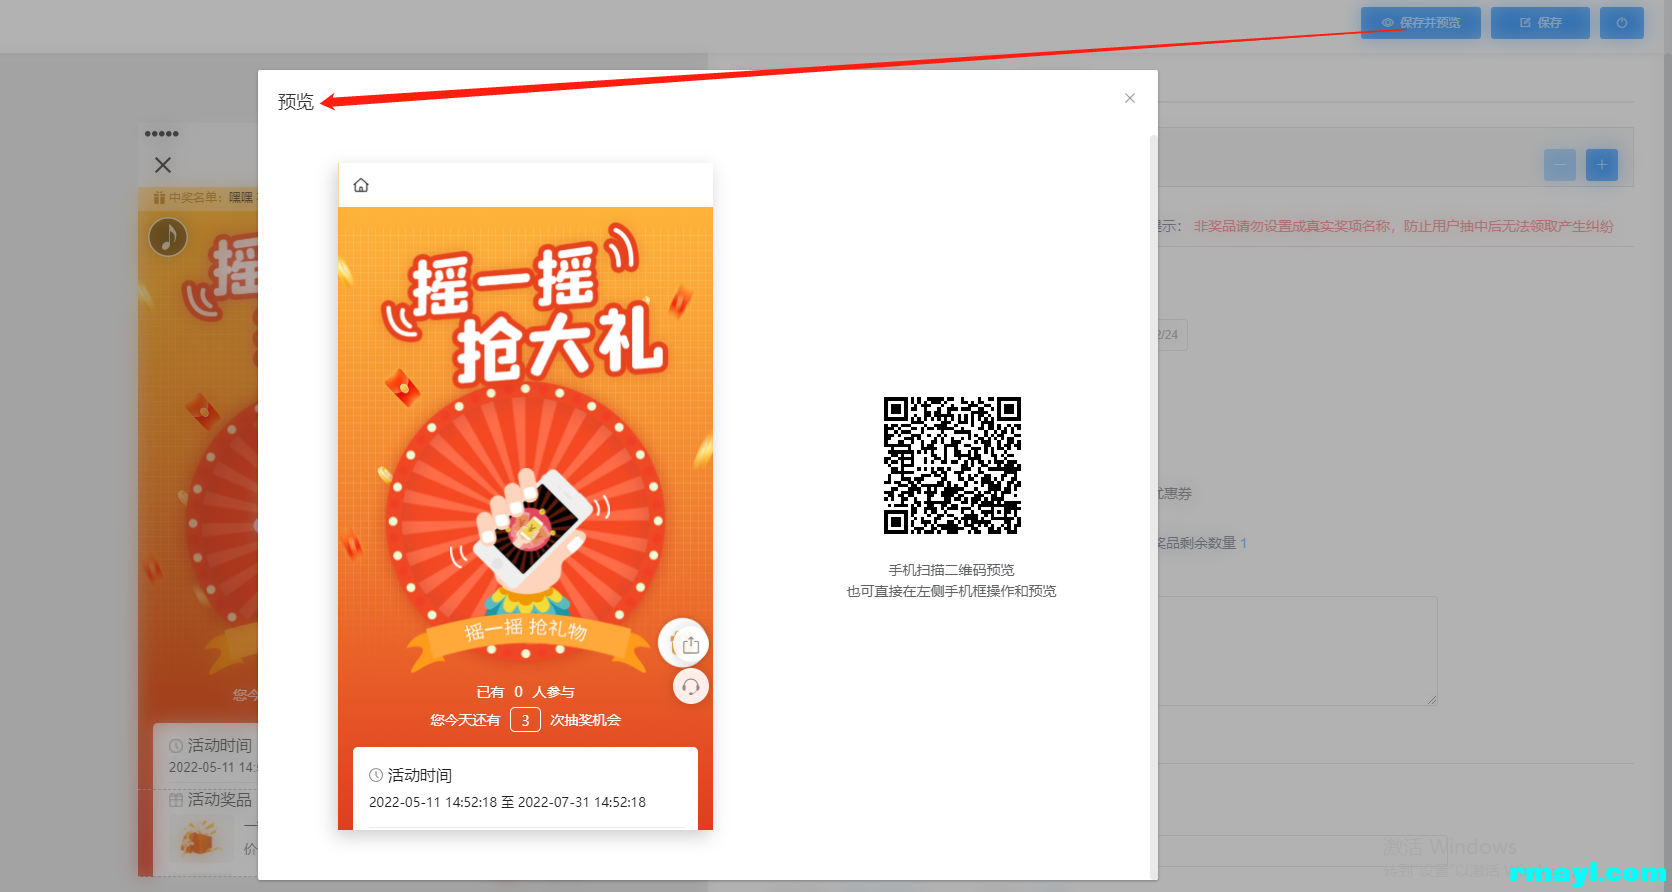Click the 也可直接在左侧手机框操作和预览 hint
This screenshot has width=1672, height=892.
coord(952,591)
